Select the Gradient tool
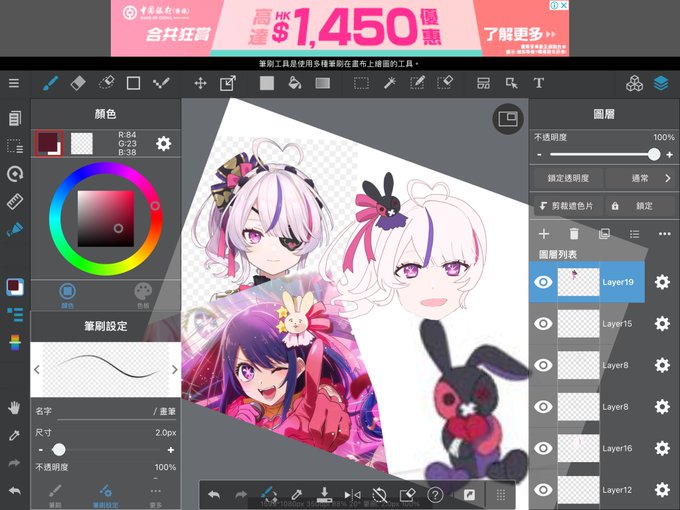Screen dimensions: 680x510 tap(323, 83)
